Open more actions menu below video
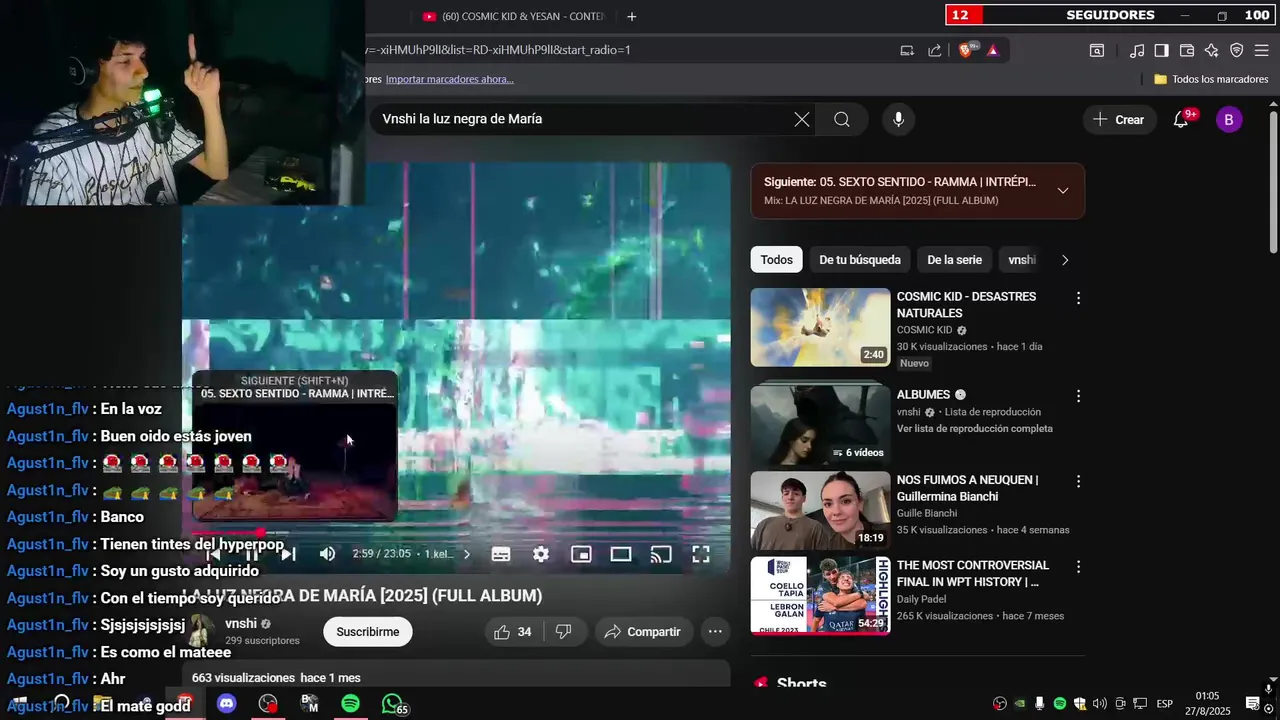The height and width of the screenshot is (720, 1280). (x=715, y=632)
